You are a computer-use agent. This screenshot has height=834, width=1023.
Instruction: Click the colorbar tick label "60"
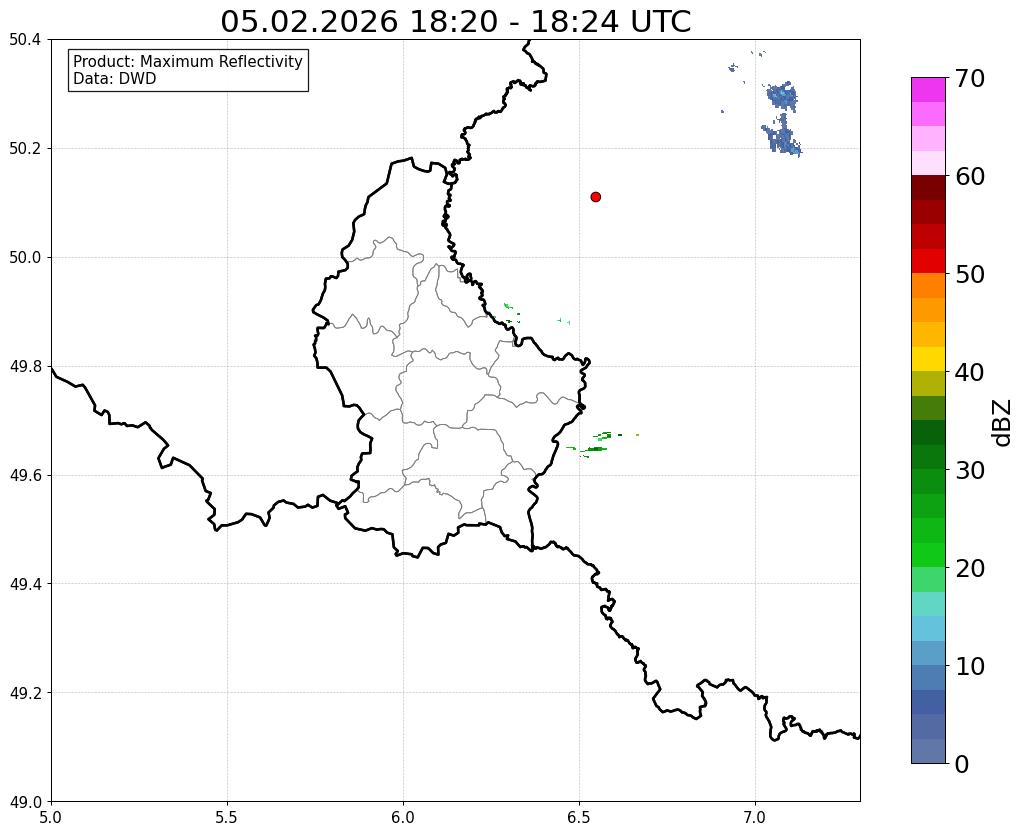tap(970, 176)
